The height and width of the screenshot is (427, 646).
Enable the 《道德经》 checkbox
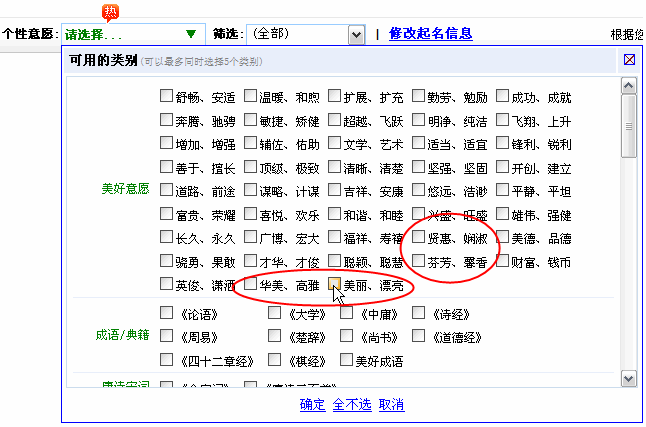[418, 337]
